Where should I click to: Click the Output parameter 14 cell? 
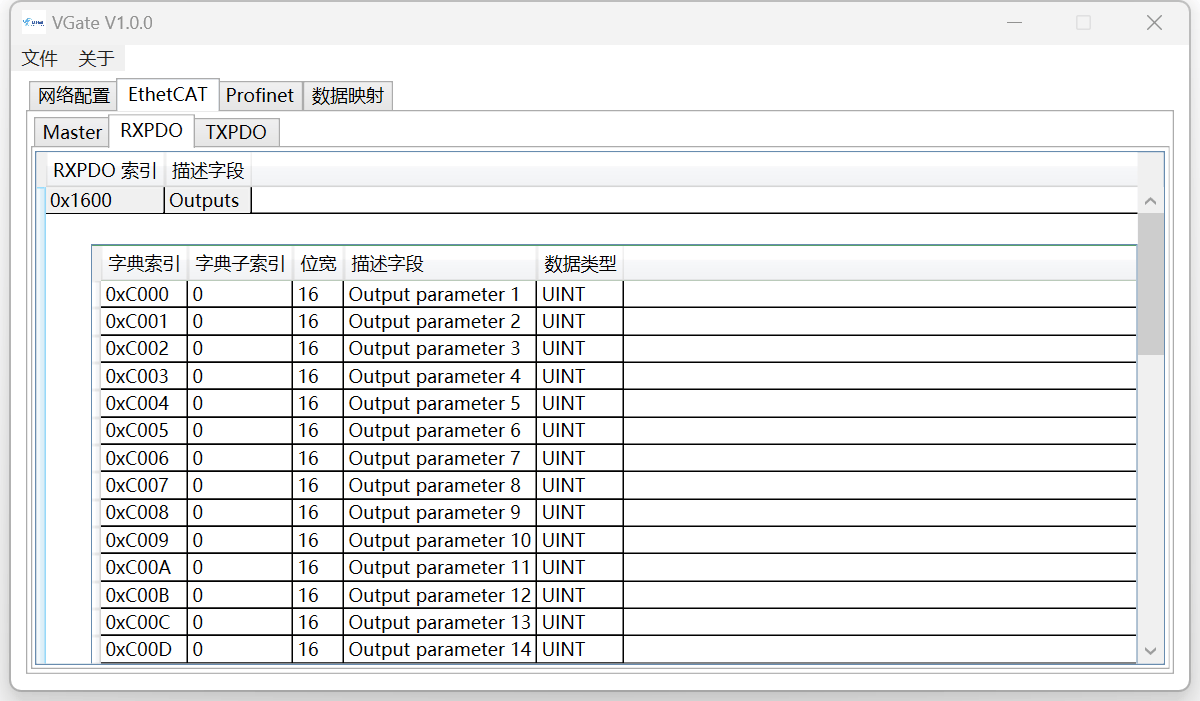pyautogui.click(x=440, y=649)
